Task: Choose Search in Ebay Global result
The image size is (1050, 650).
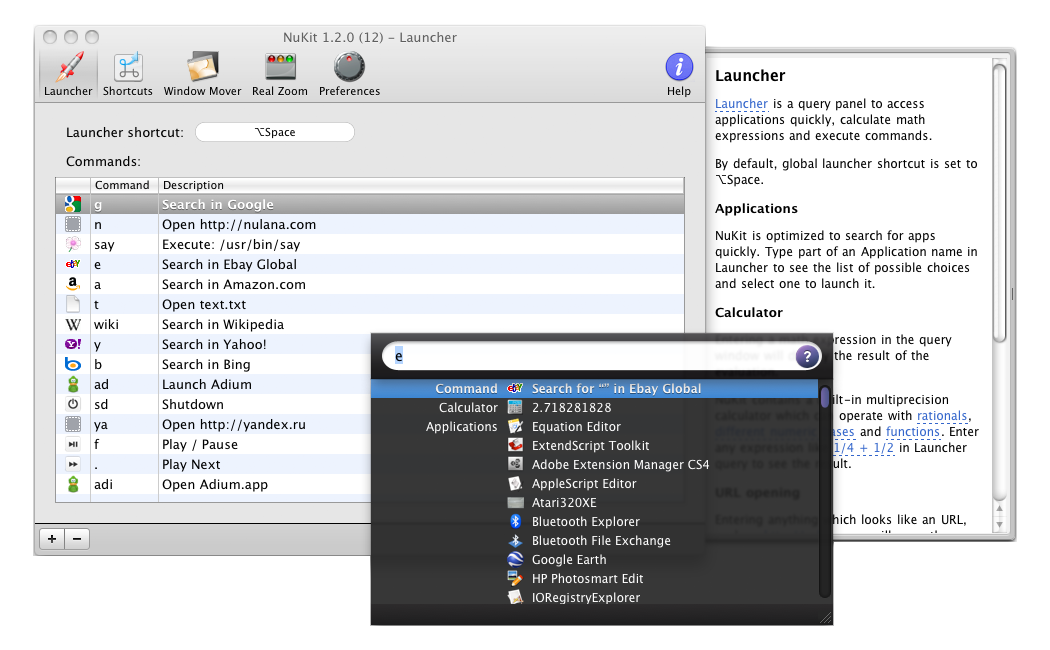Action: 616,389
